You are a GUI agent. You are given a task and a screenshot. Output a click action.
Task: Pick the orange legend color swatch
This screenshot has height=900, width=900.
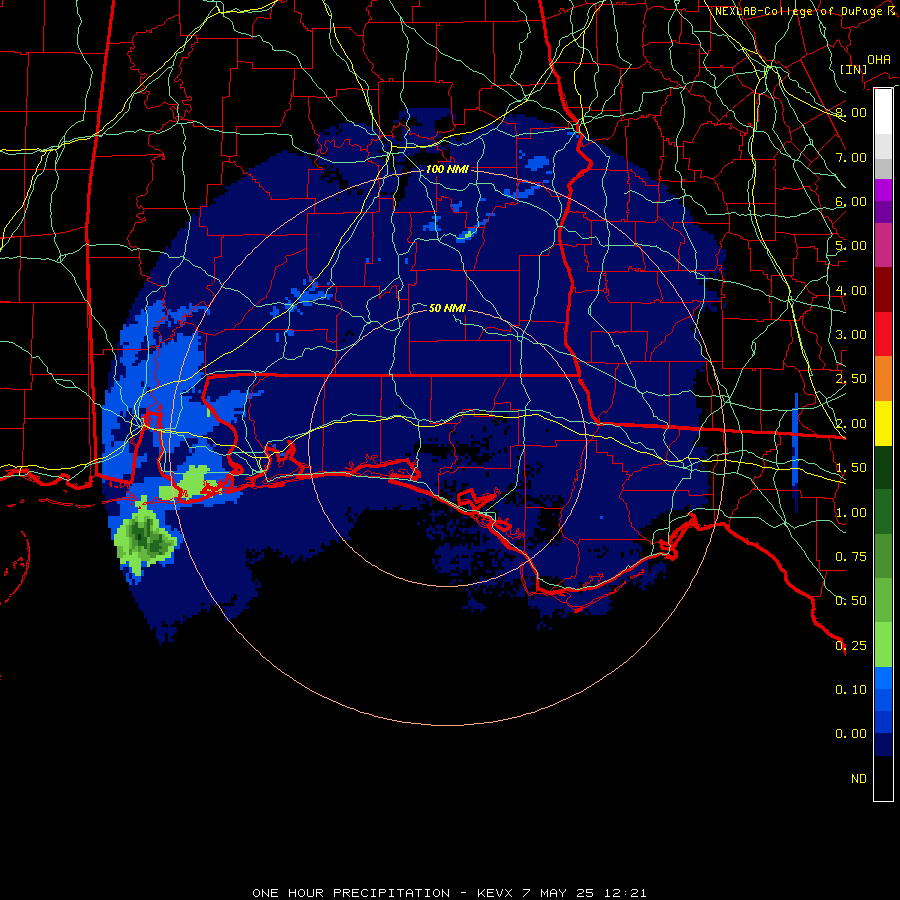pos(883,378)
